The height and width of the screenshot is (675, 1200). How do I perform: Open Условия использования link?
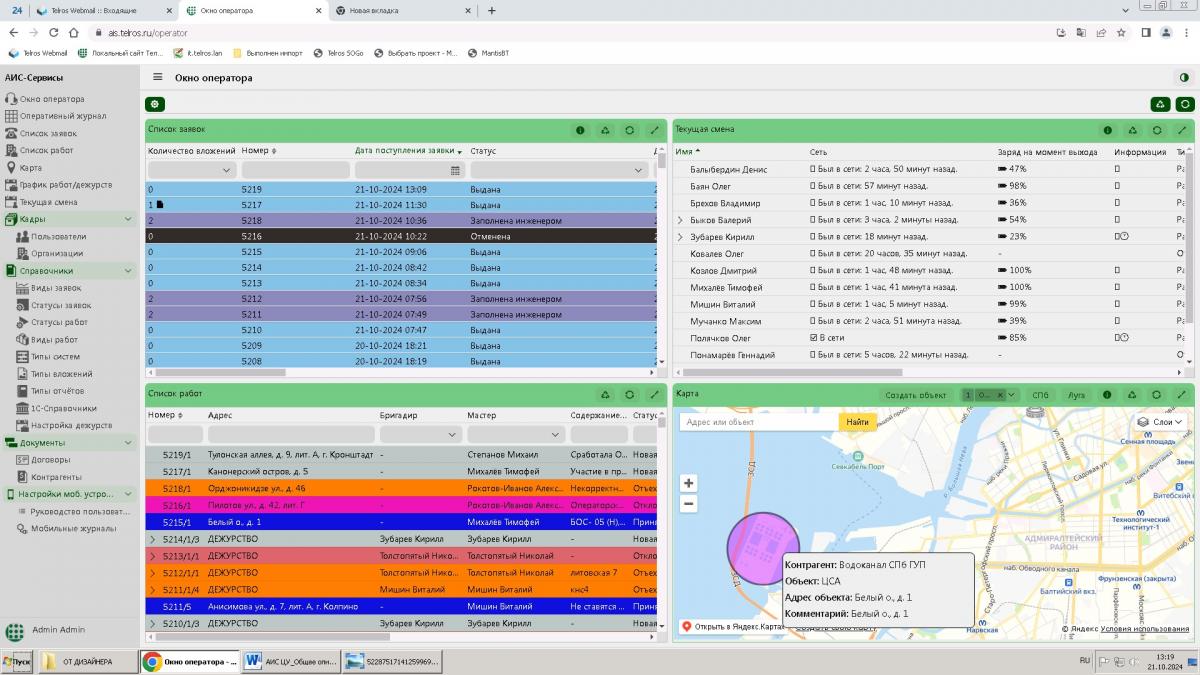(x=1145, y=628)
